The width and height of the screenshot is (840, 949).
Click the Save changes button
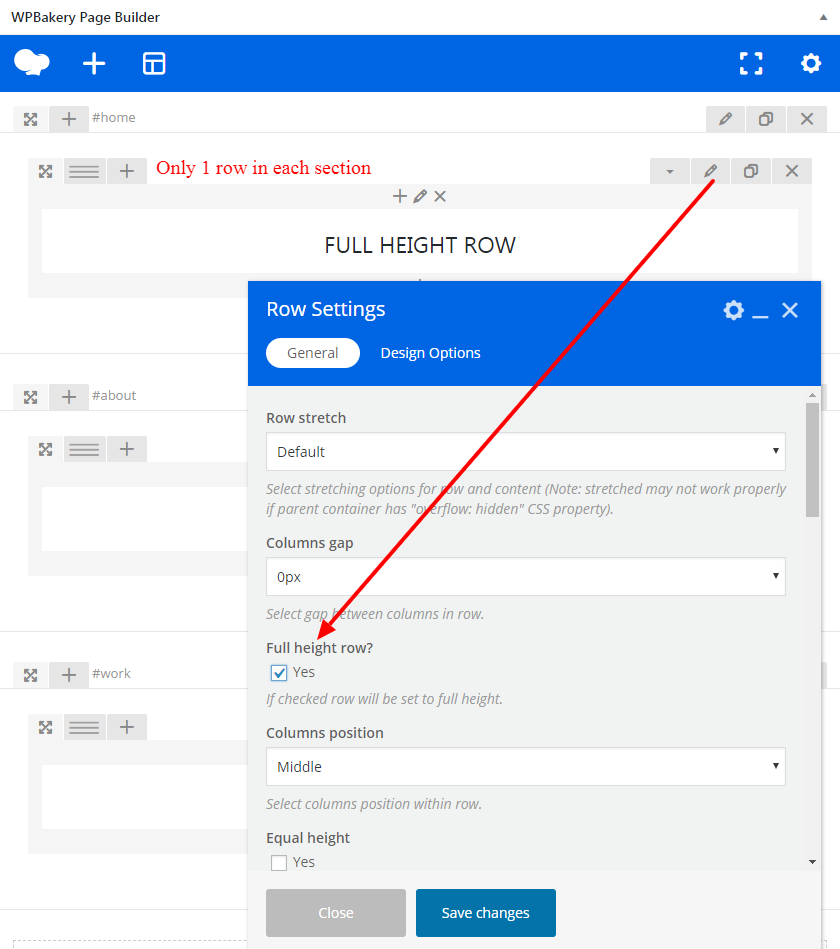[485, 913]
